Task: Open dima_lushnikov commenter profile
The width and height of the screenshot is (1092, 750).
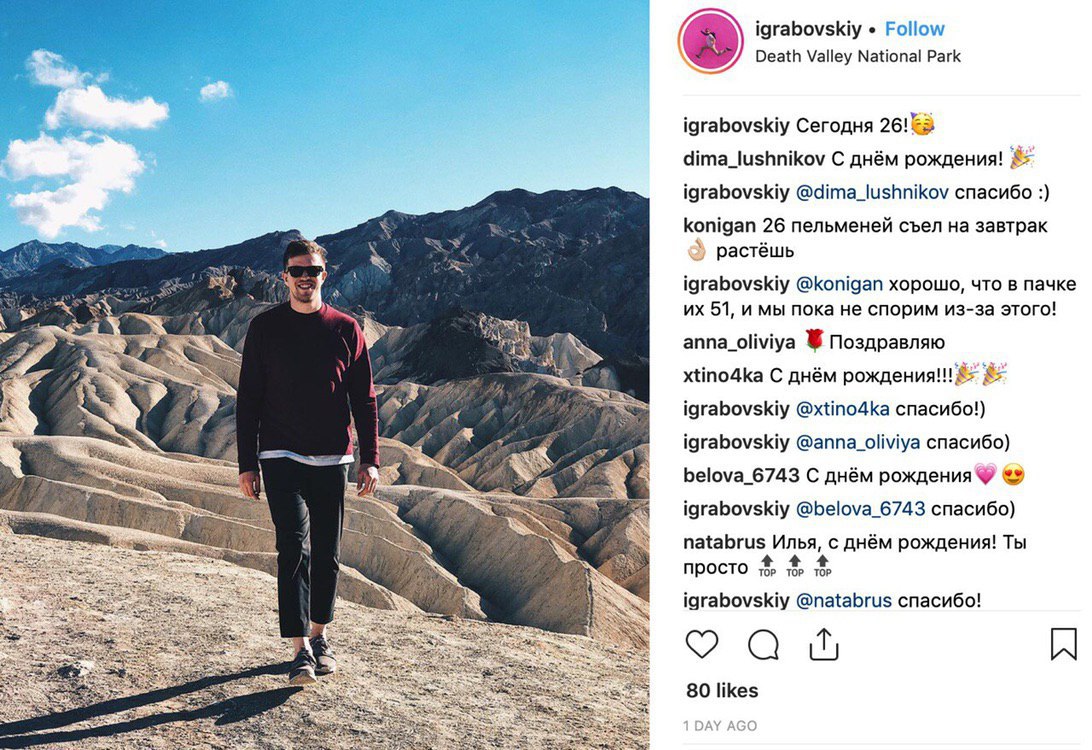Action: [754, 159]
